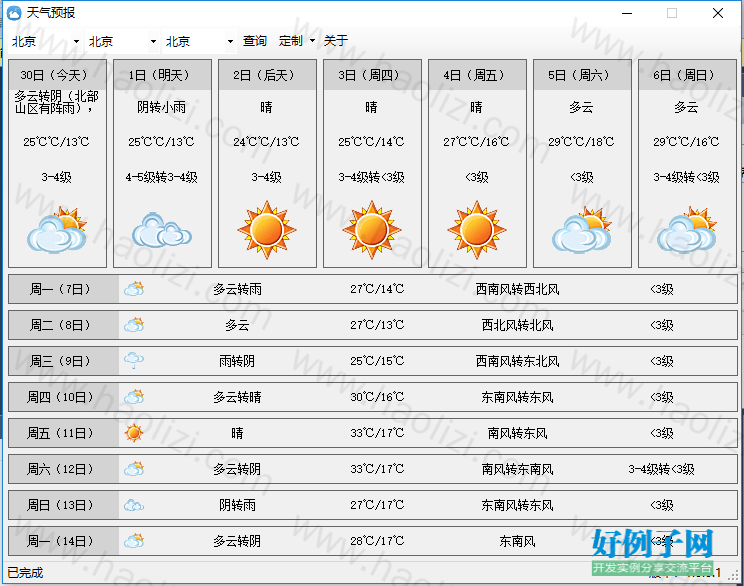744x586 pixels.
Task: Open the 定制 customize menu
Action: point(291,41)
